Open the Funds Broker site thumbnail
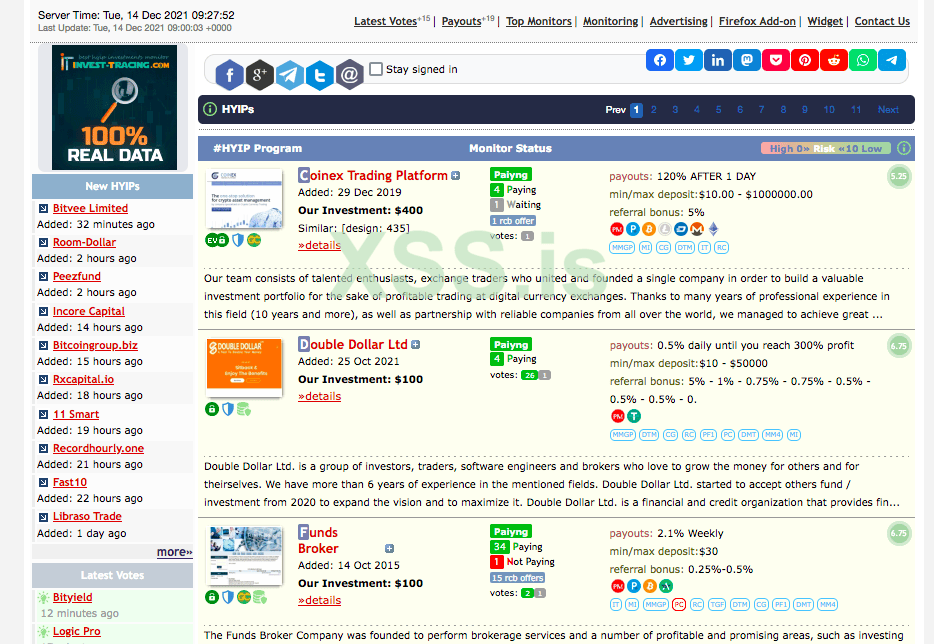The height and width of the screenshot is (644, 934). (x=244, y=555)
